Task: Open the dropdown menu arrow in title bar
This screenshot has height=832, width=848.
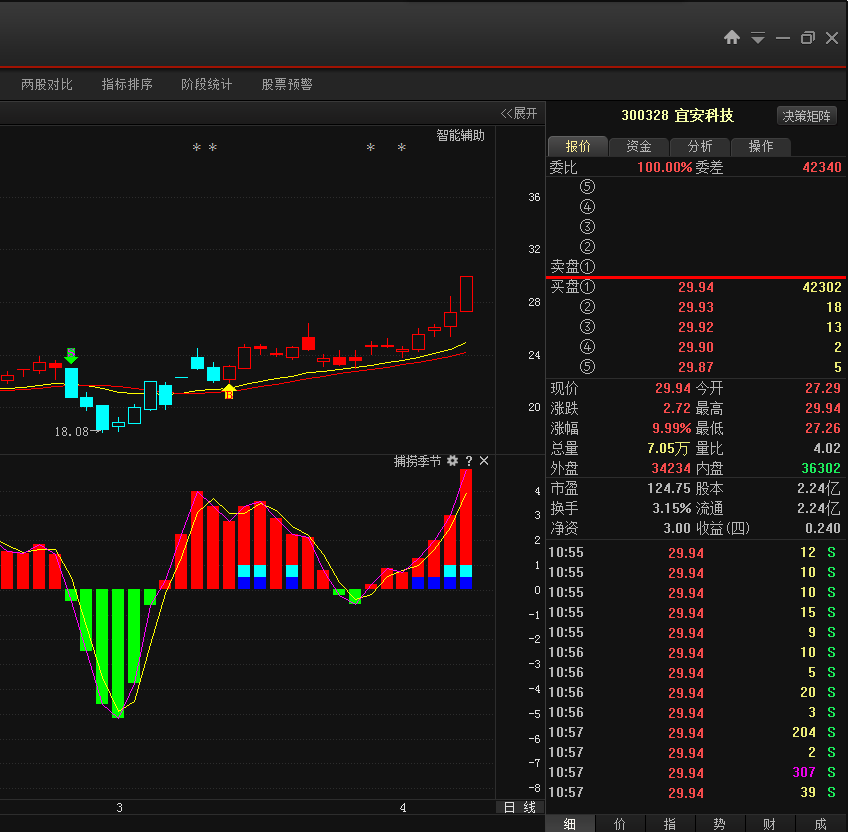Action: tap(758, 38)
